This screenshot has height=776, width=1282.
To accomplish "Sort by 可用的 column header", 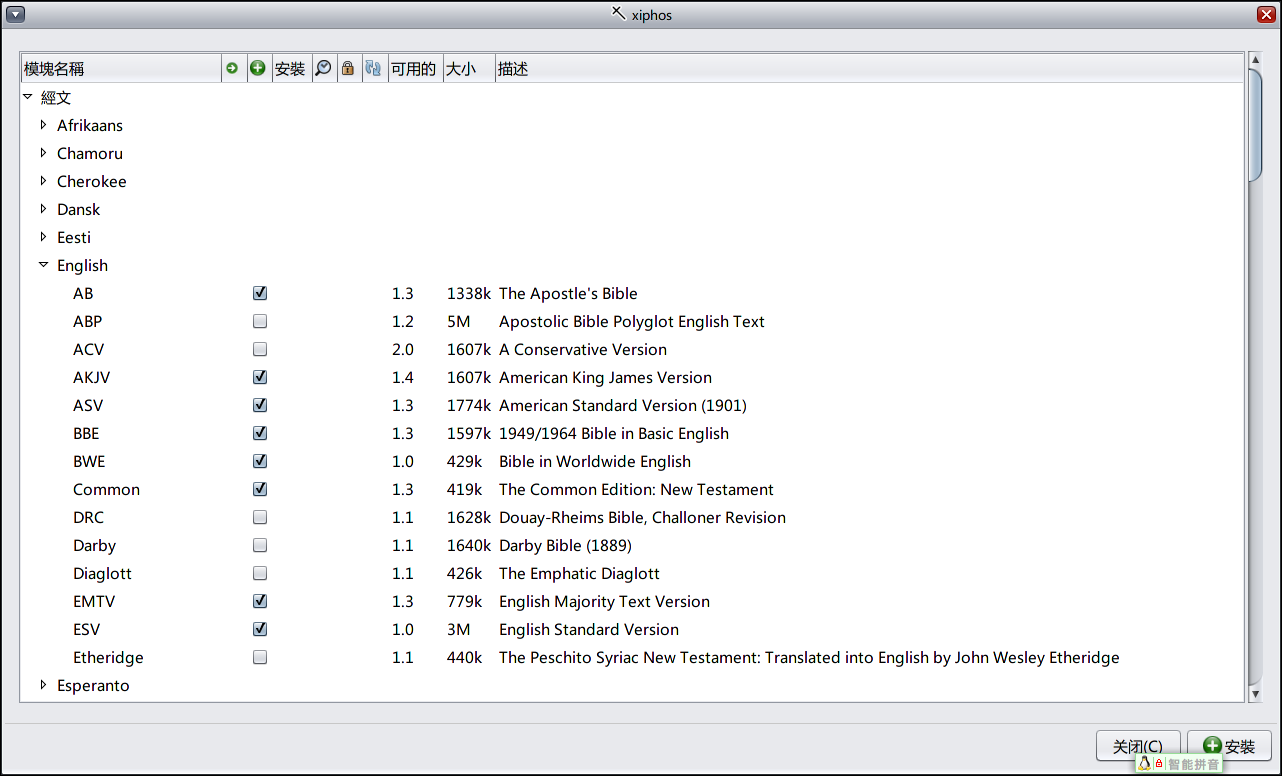I will (415, 68).
